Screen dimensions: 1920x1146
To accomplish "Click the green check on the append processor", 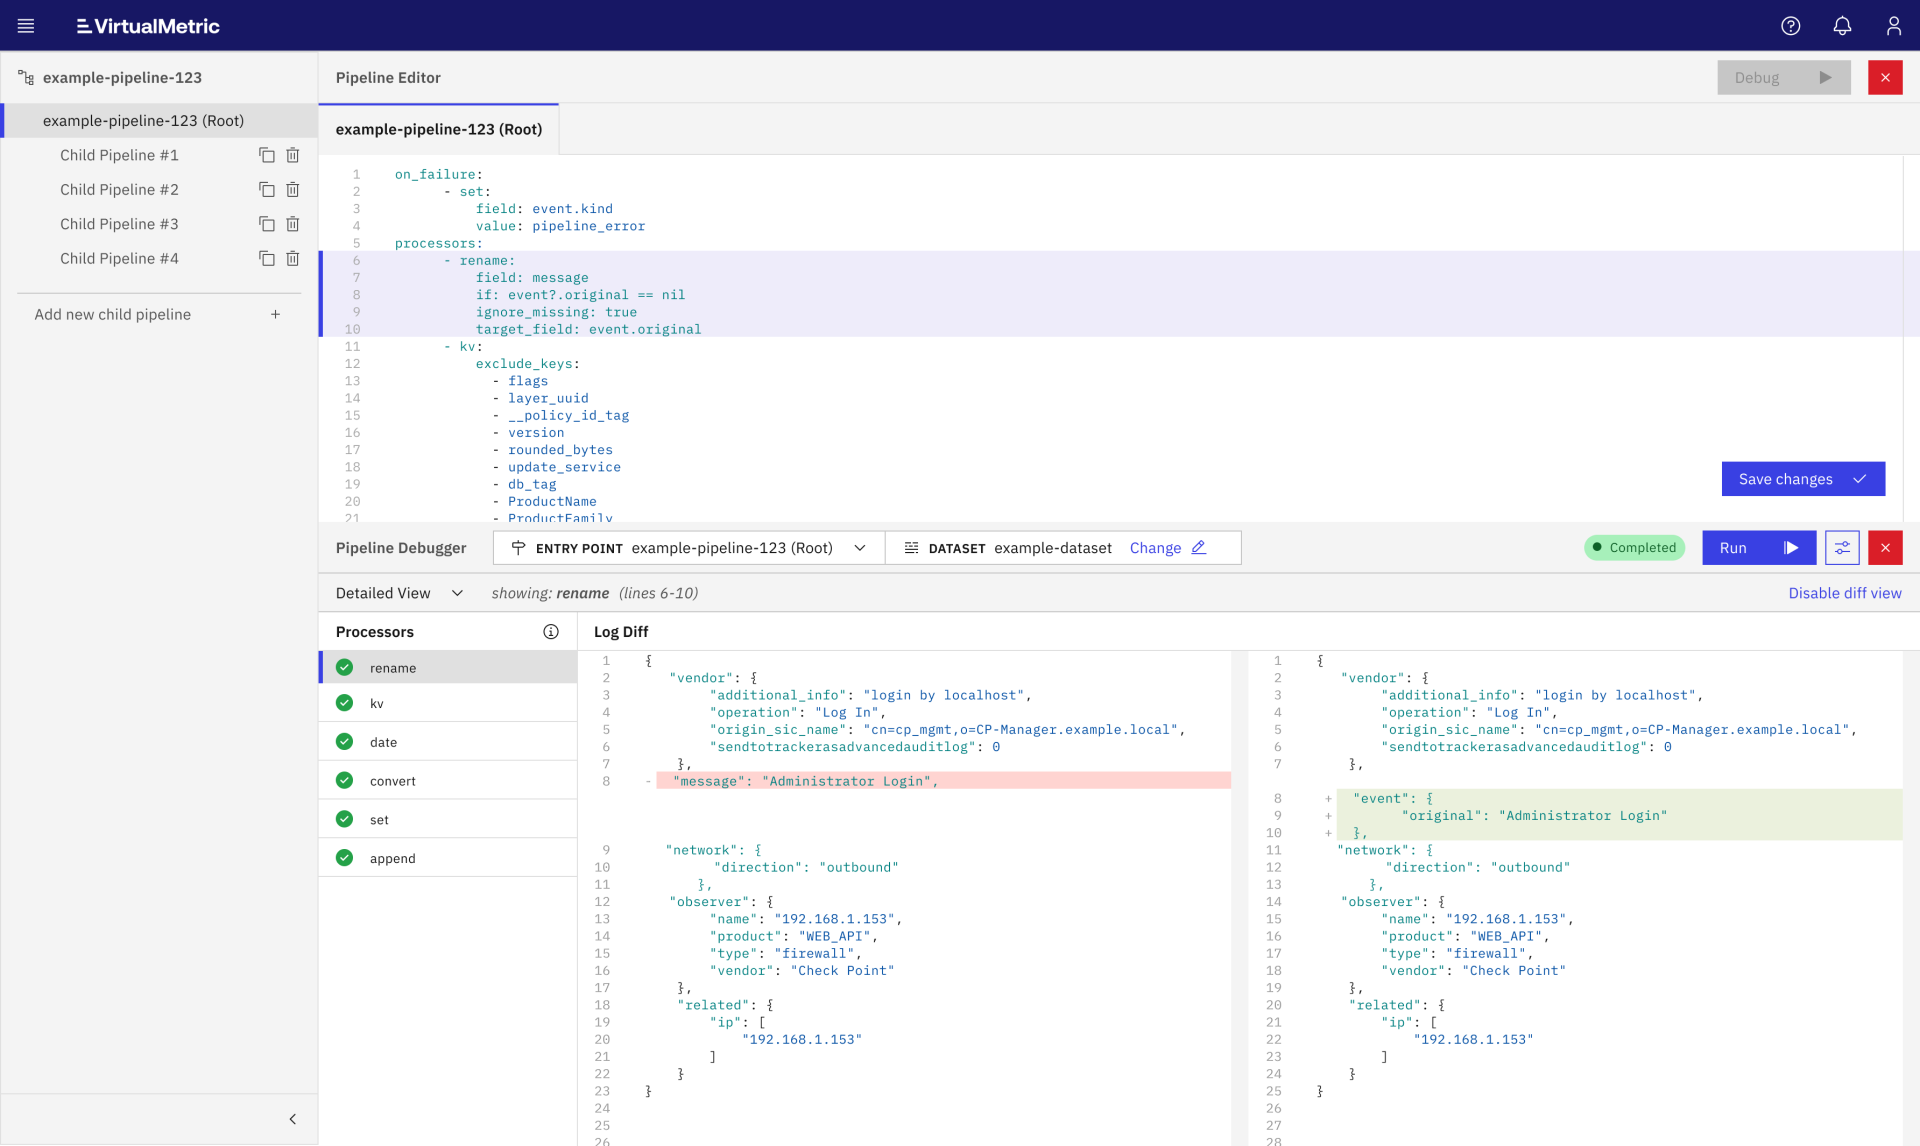I will [x=345, y=858].
